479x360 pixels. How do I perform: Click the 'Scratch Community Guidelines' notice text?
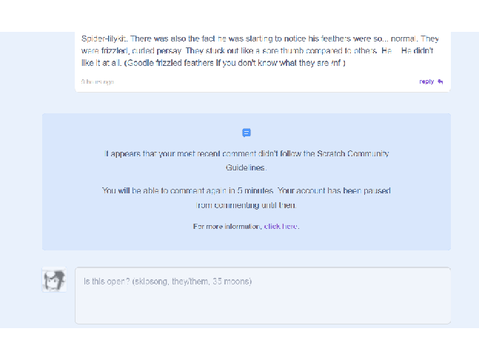tap(246, 160)
